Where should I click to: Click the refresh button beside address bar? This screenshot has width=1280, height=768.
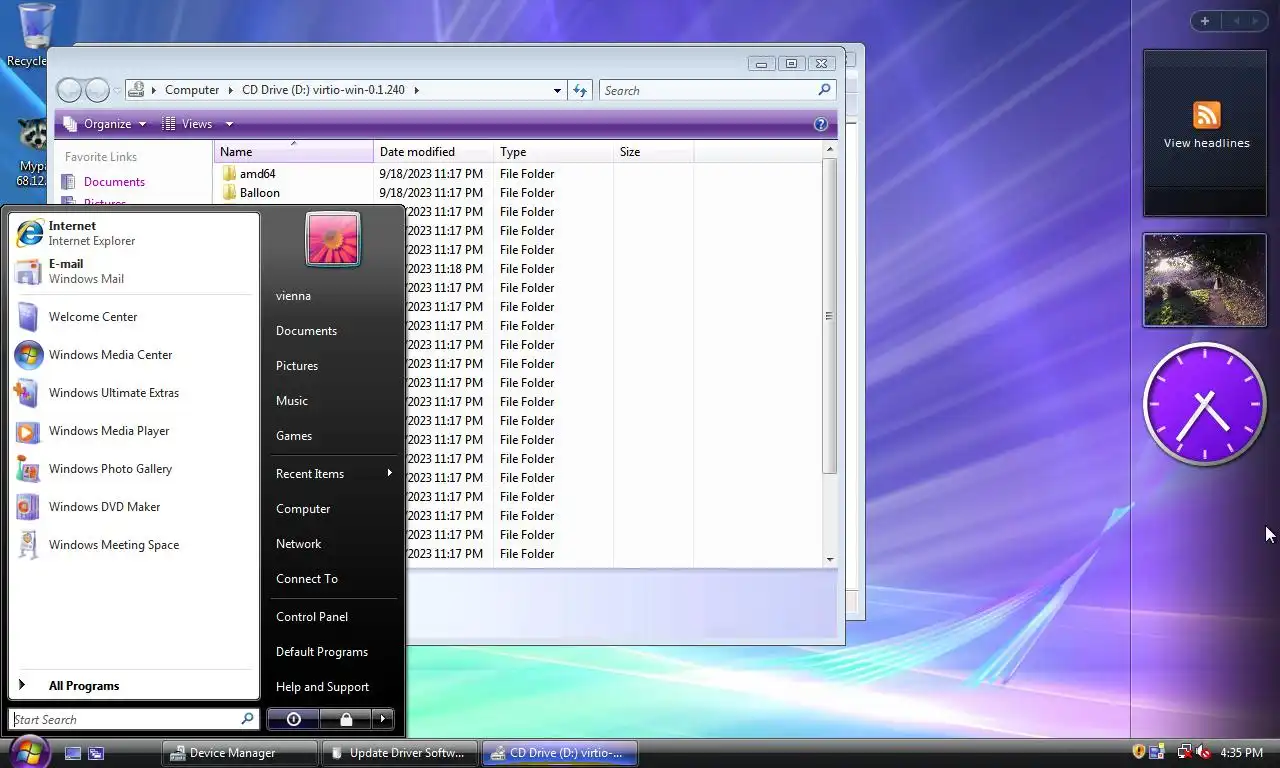pos(580,90)
